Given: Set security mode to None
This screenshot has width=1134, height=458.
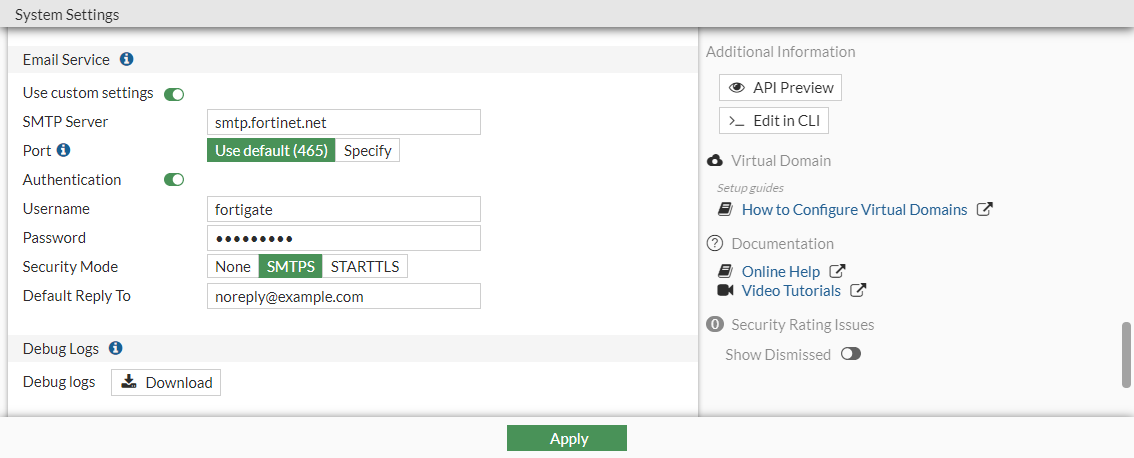Looking at the screenshot, I should [x=233, y=267].
